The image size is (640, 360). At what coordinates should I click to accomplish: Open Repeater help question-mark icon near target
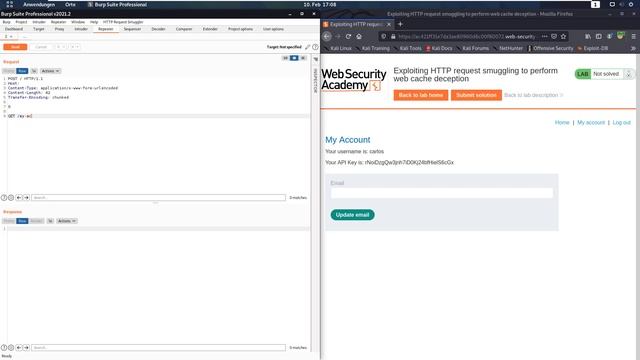(x=315, y=47)
